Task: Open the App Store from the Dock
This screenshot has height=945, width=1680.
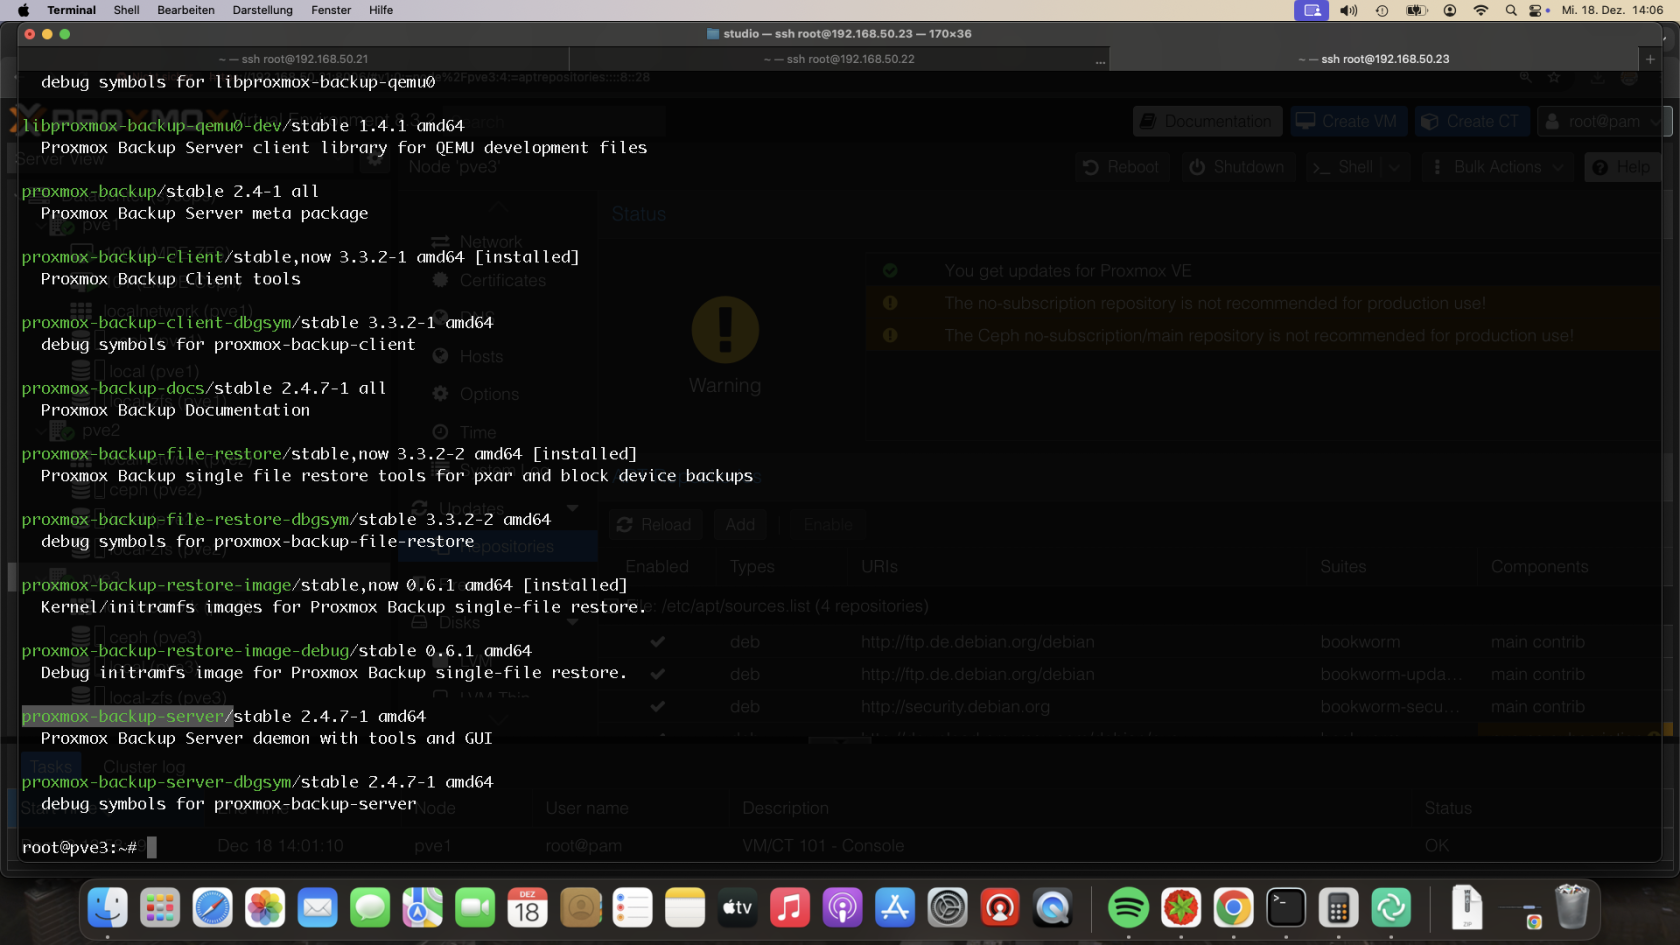Action: pyautogui.click(x=895, y=908)
